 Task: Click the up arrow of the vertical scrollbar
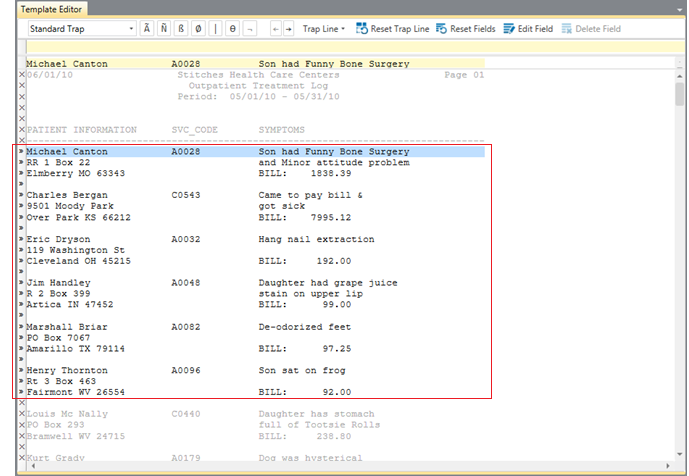point(680,76)
